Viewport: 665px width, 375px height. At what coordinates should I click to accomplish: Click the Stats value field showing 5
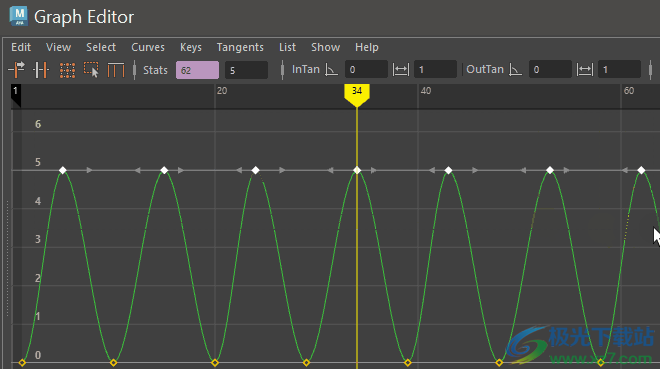click(246, 70)
